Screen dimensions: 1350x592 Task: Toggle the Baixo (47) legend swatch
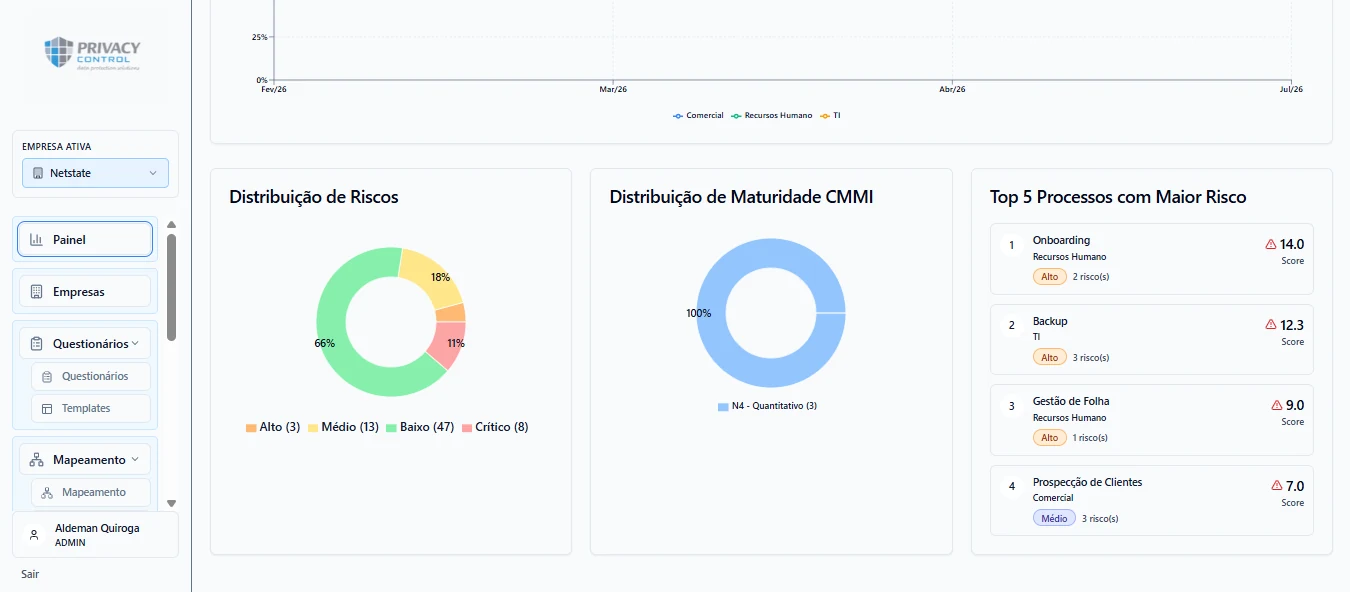coord(392,427)
